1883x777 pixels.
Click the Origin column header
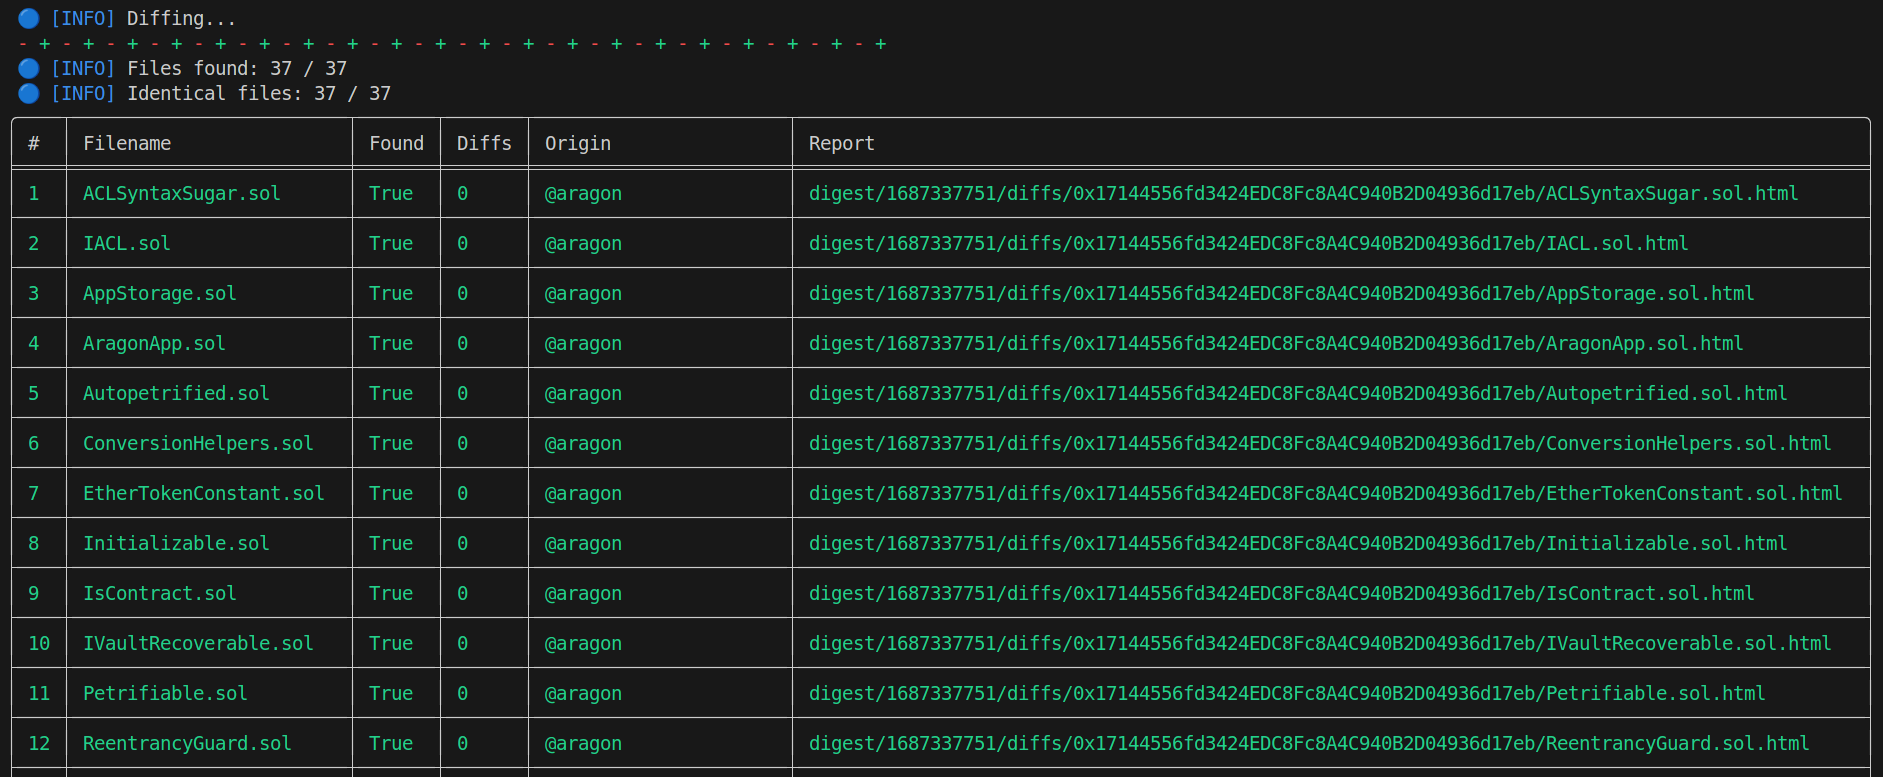click(x=578, y=143)
